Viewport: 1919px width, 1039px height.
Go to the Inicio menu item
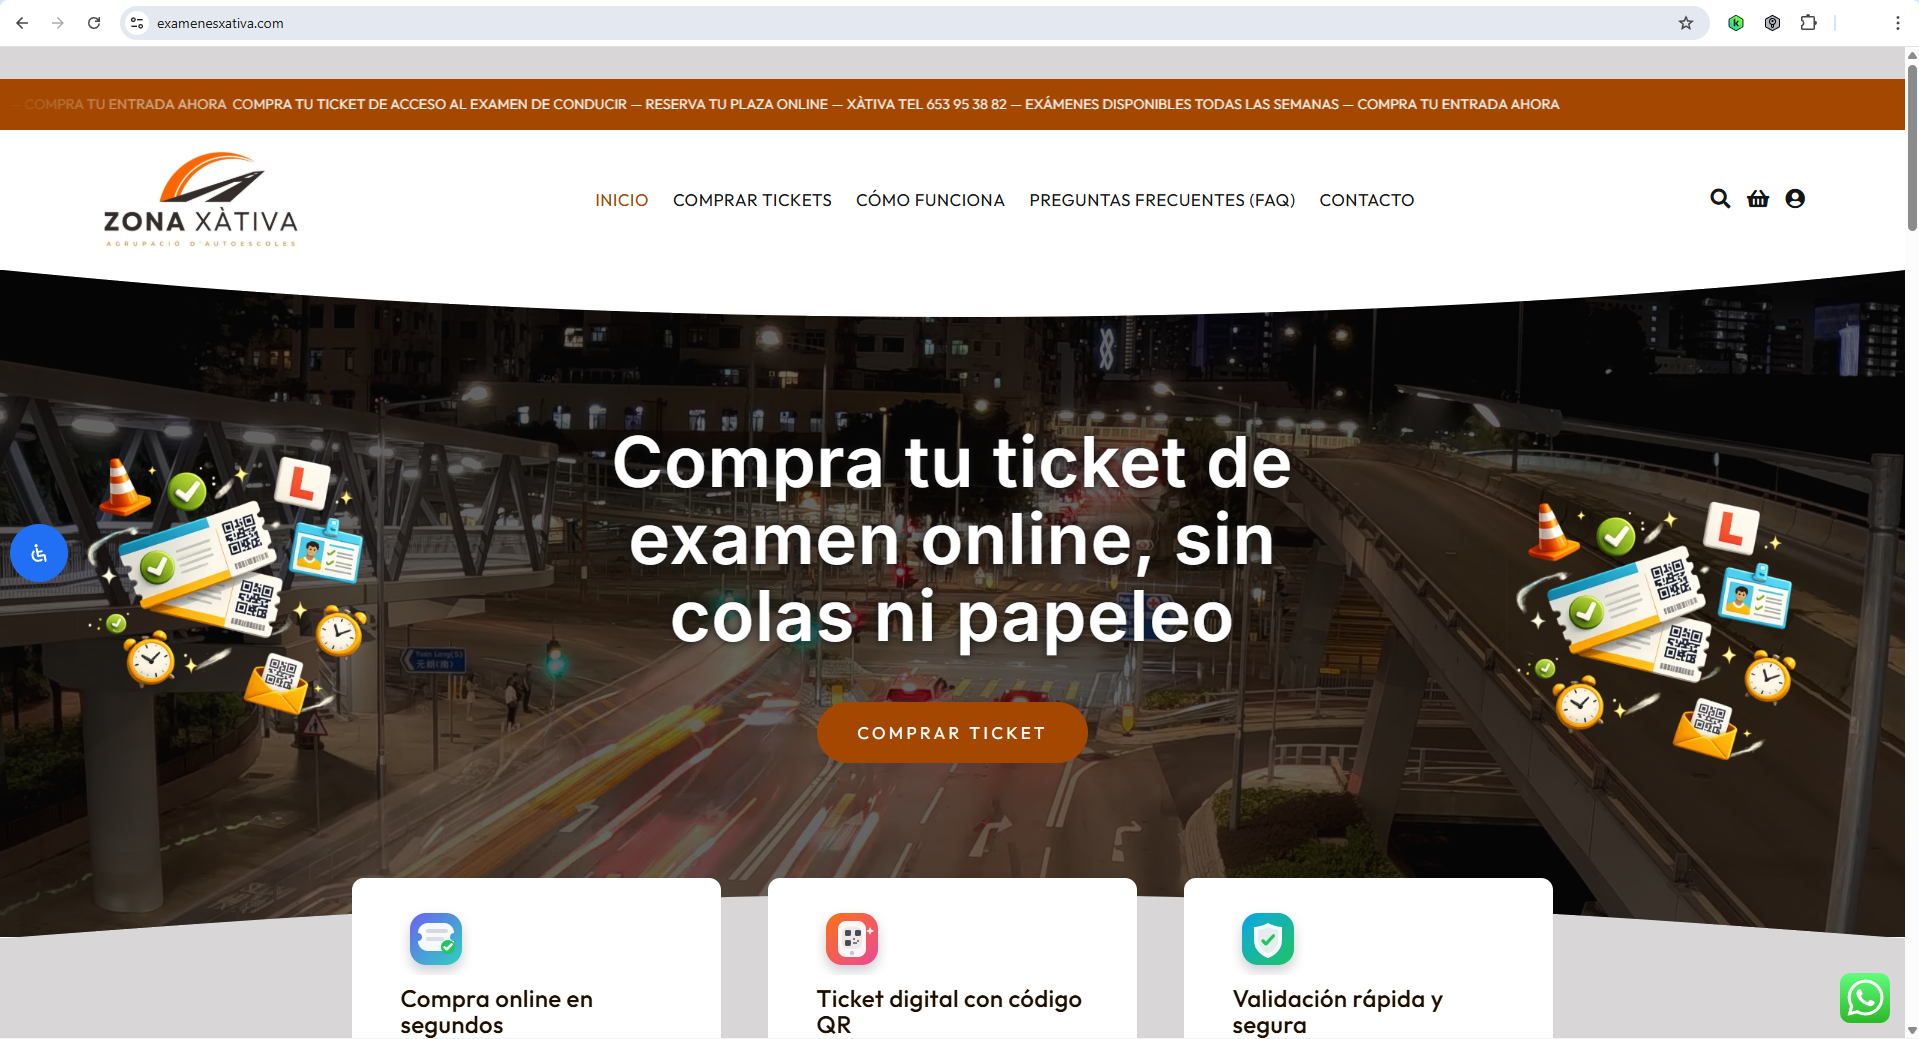tap(621, 200)
